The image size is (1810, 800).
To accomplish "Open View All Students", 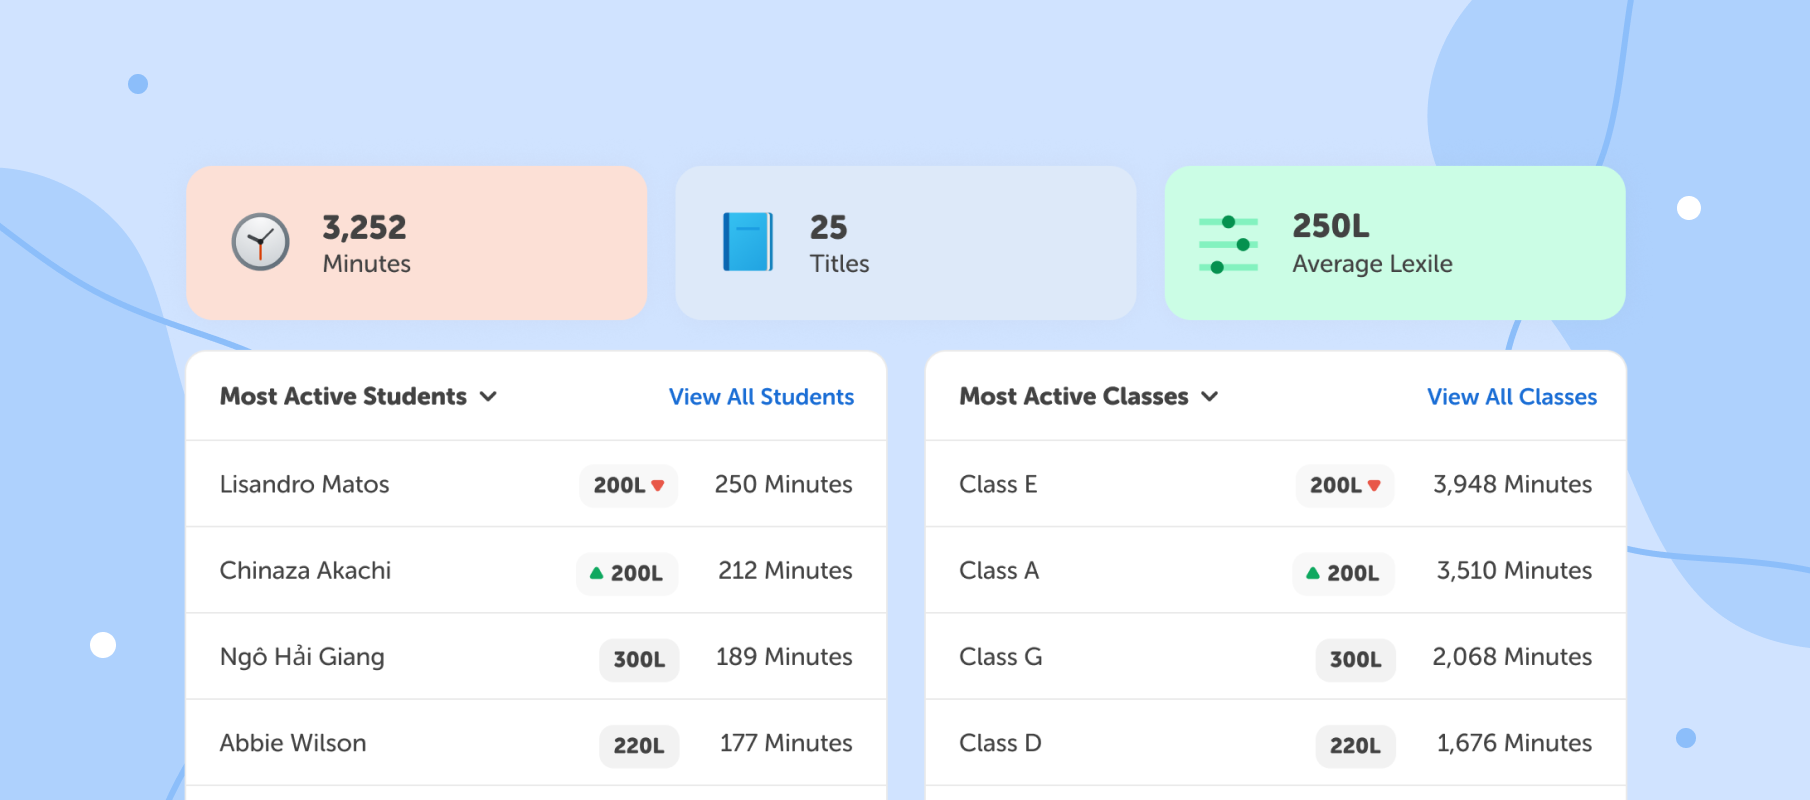I will [x=760, y=397].
